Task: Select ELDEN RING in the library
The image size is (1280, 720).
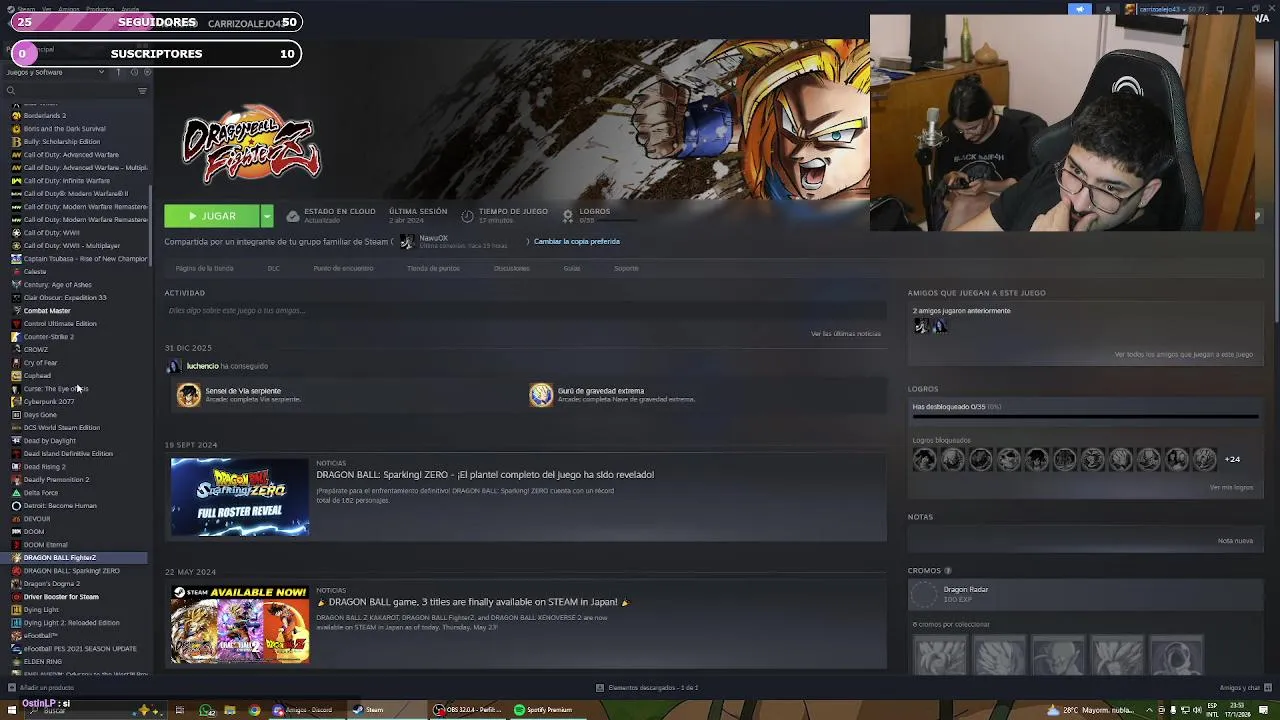Action: coord(42,662)
